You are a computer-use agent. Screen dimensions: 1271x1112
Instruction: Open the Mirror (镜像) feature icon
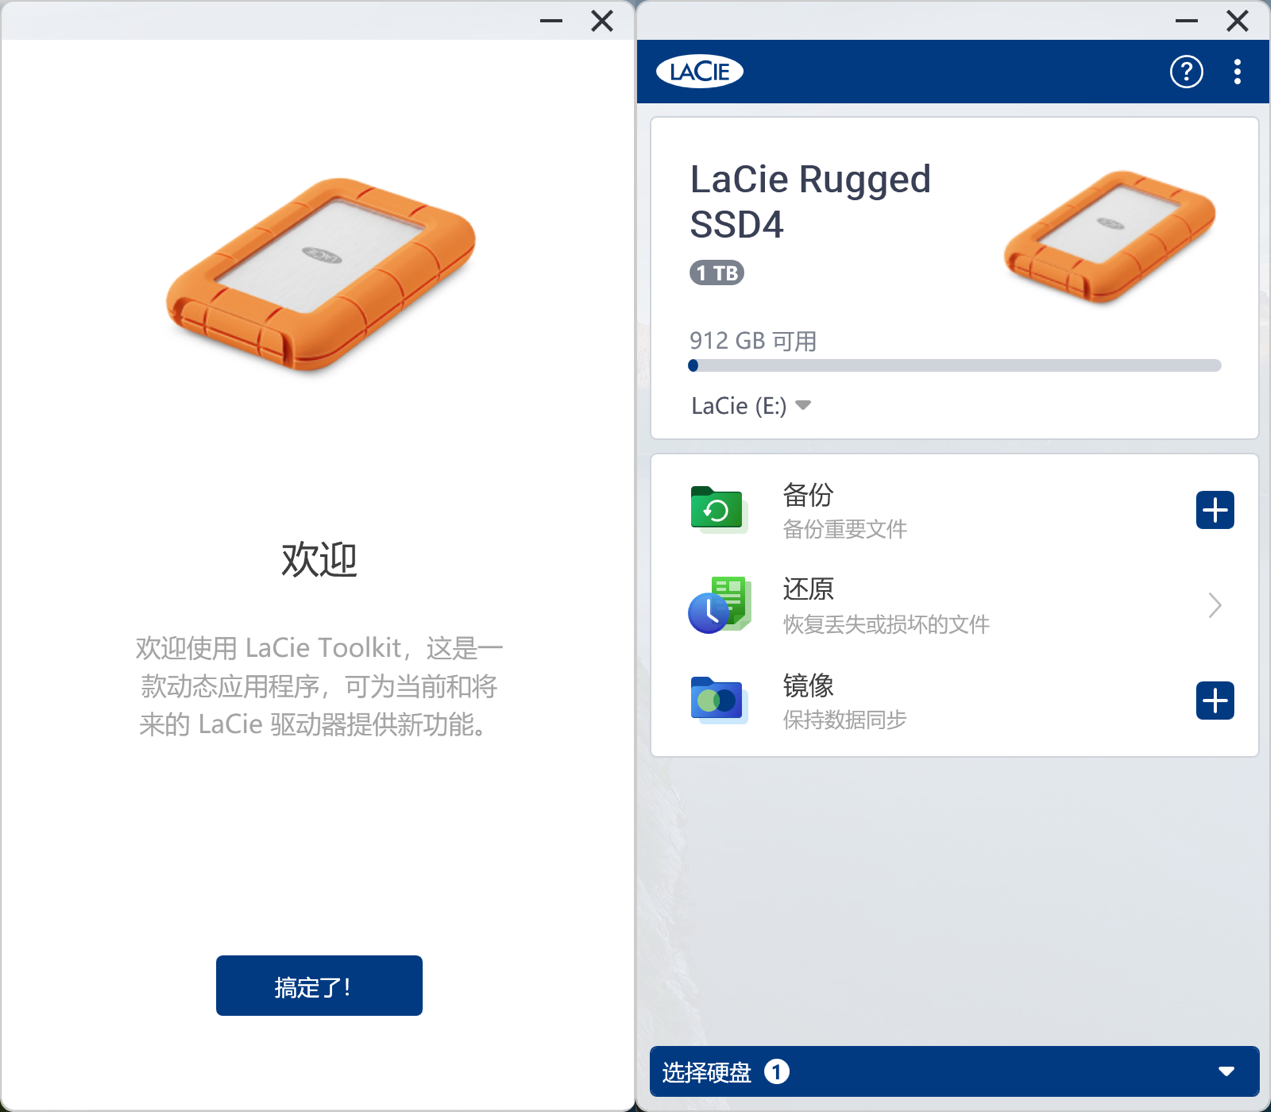click(718, 700)
